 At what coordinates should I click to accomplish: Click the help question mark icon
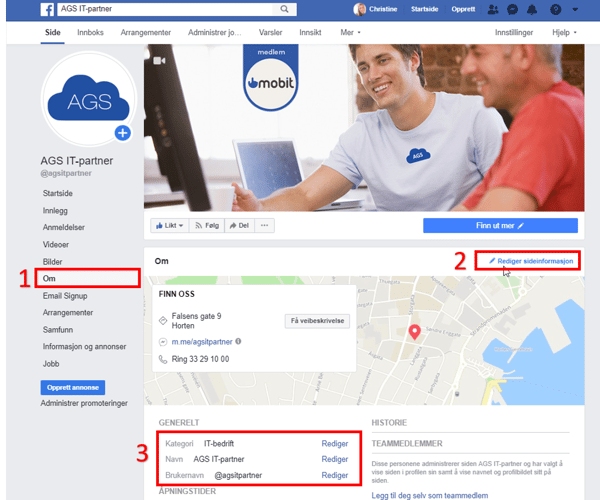pos(556,9)
